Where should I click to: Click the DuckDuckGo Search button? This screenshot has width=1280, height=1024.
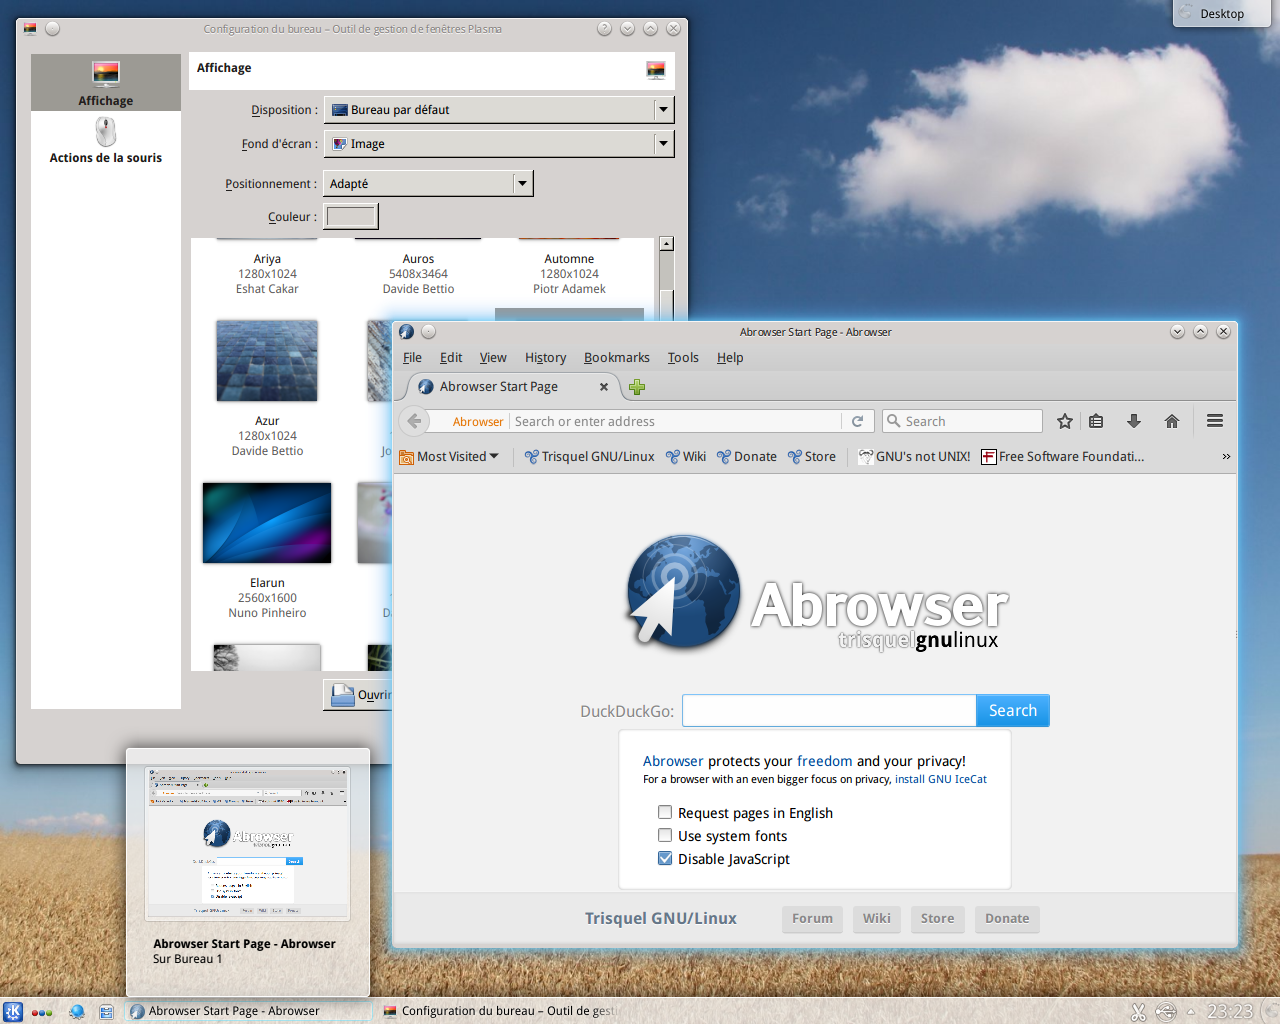coord(1012,711)
